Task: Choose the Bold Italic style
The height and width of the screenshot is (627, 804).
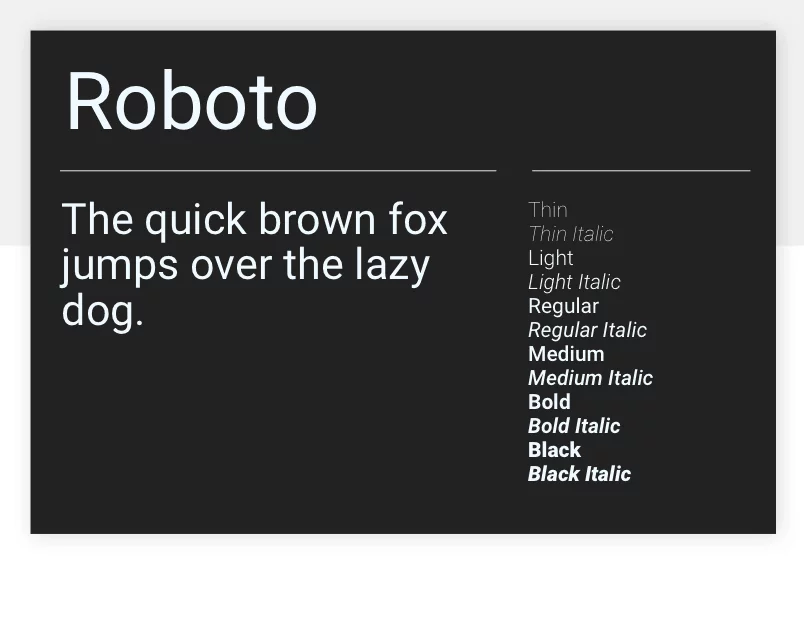Action: coord(574,426)
